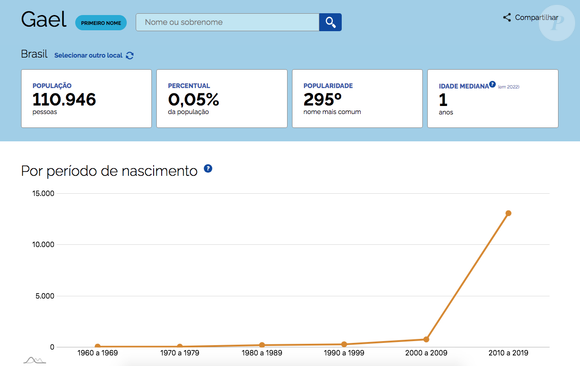The height and width of the screenshot is (366, 580).
Task: Click the Nome ou sobrenome search field
Action: tap(227, 22)
